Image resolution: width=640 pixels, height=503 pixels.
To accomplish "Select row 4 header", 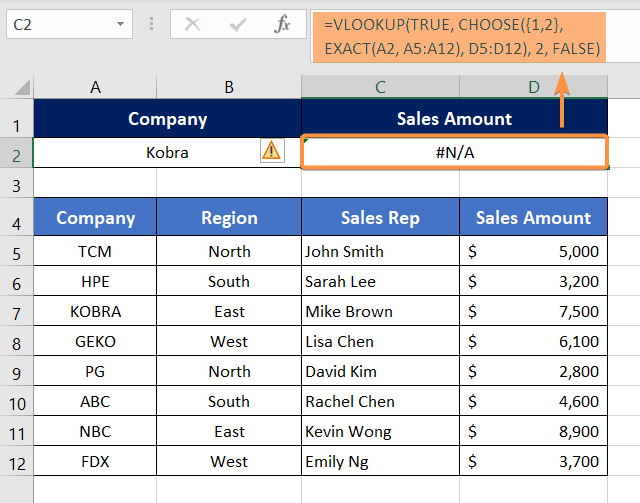I will pyautogui.click(x=16, y=217).
